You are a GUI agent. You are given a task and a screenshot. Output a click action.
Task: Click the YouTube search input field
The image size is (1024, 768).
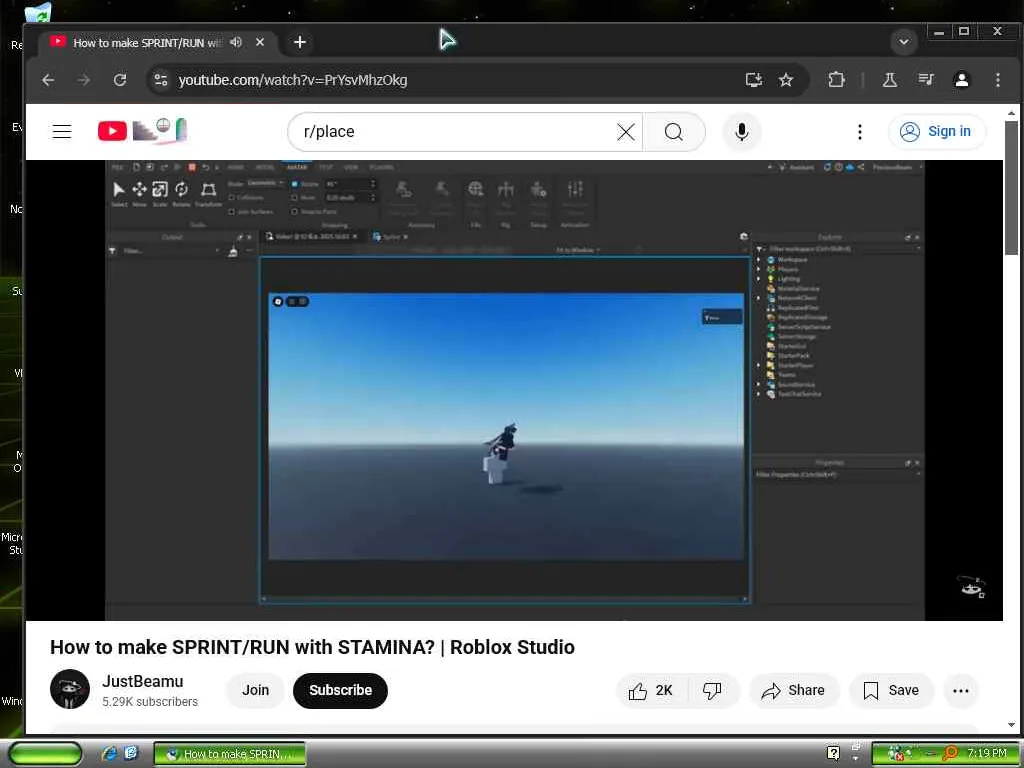[x=450, y=132]
